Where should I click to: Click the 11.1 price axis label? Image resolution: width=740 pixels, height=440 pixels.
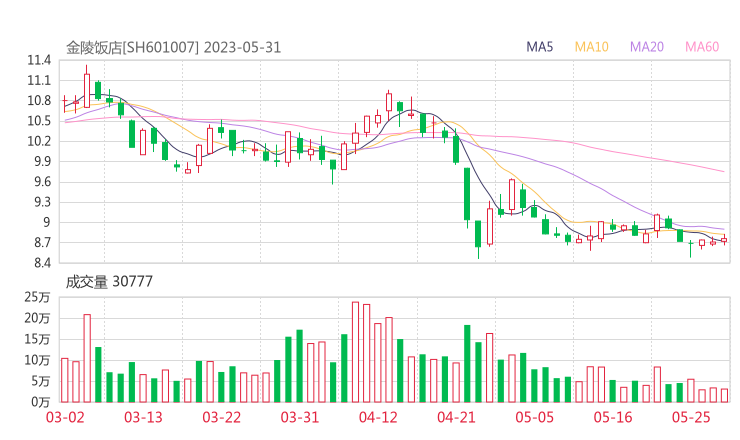[x=39, y=81]
